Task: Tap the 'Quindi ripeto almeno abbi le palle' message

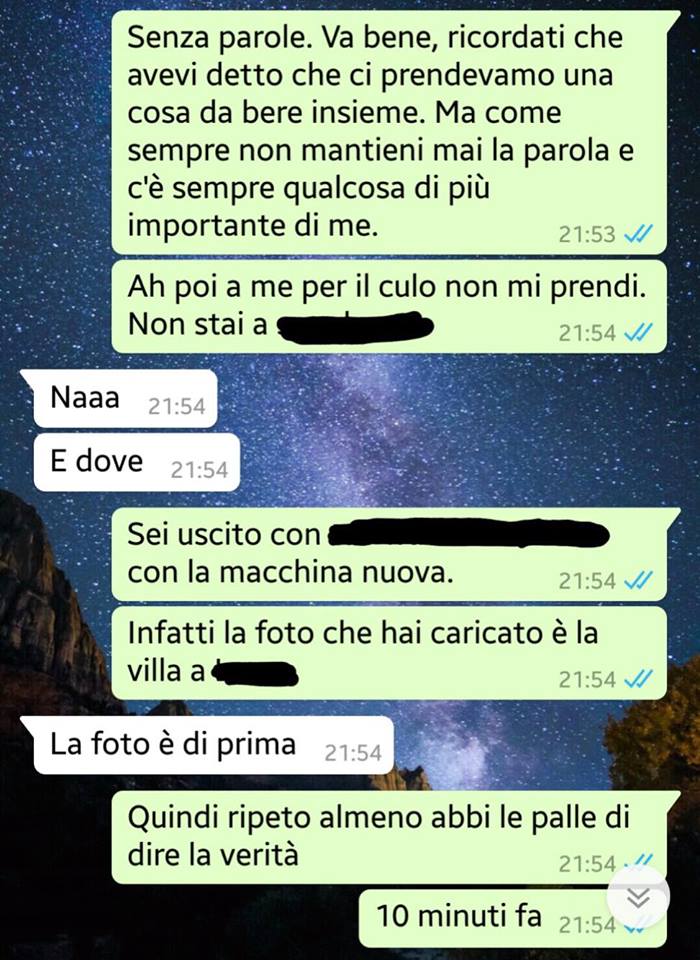Action: point(395,837)
